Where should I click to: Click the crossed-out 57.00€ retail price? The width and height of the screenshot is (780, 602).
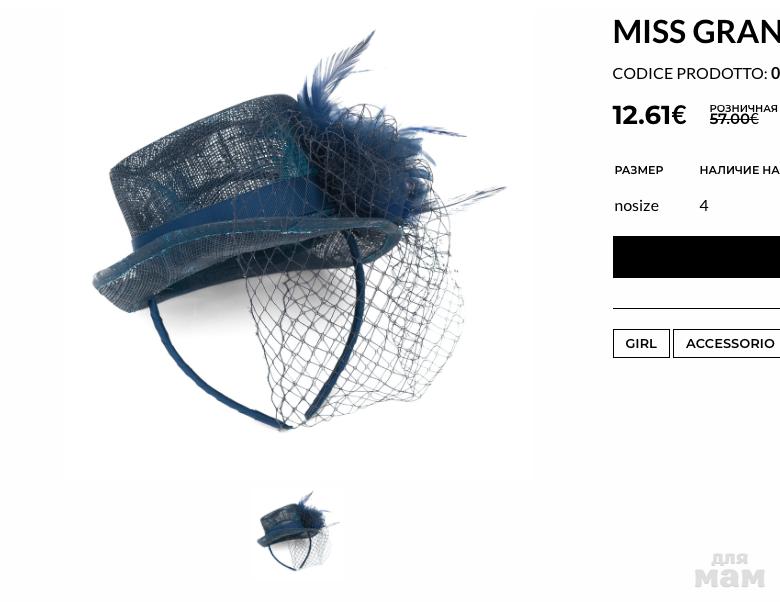click(734, 119)
